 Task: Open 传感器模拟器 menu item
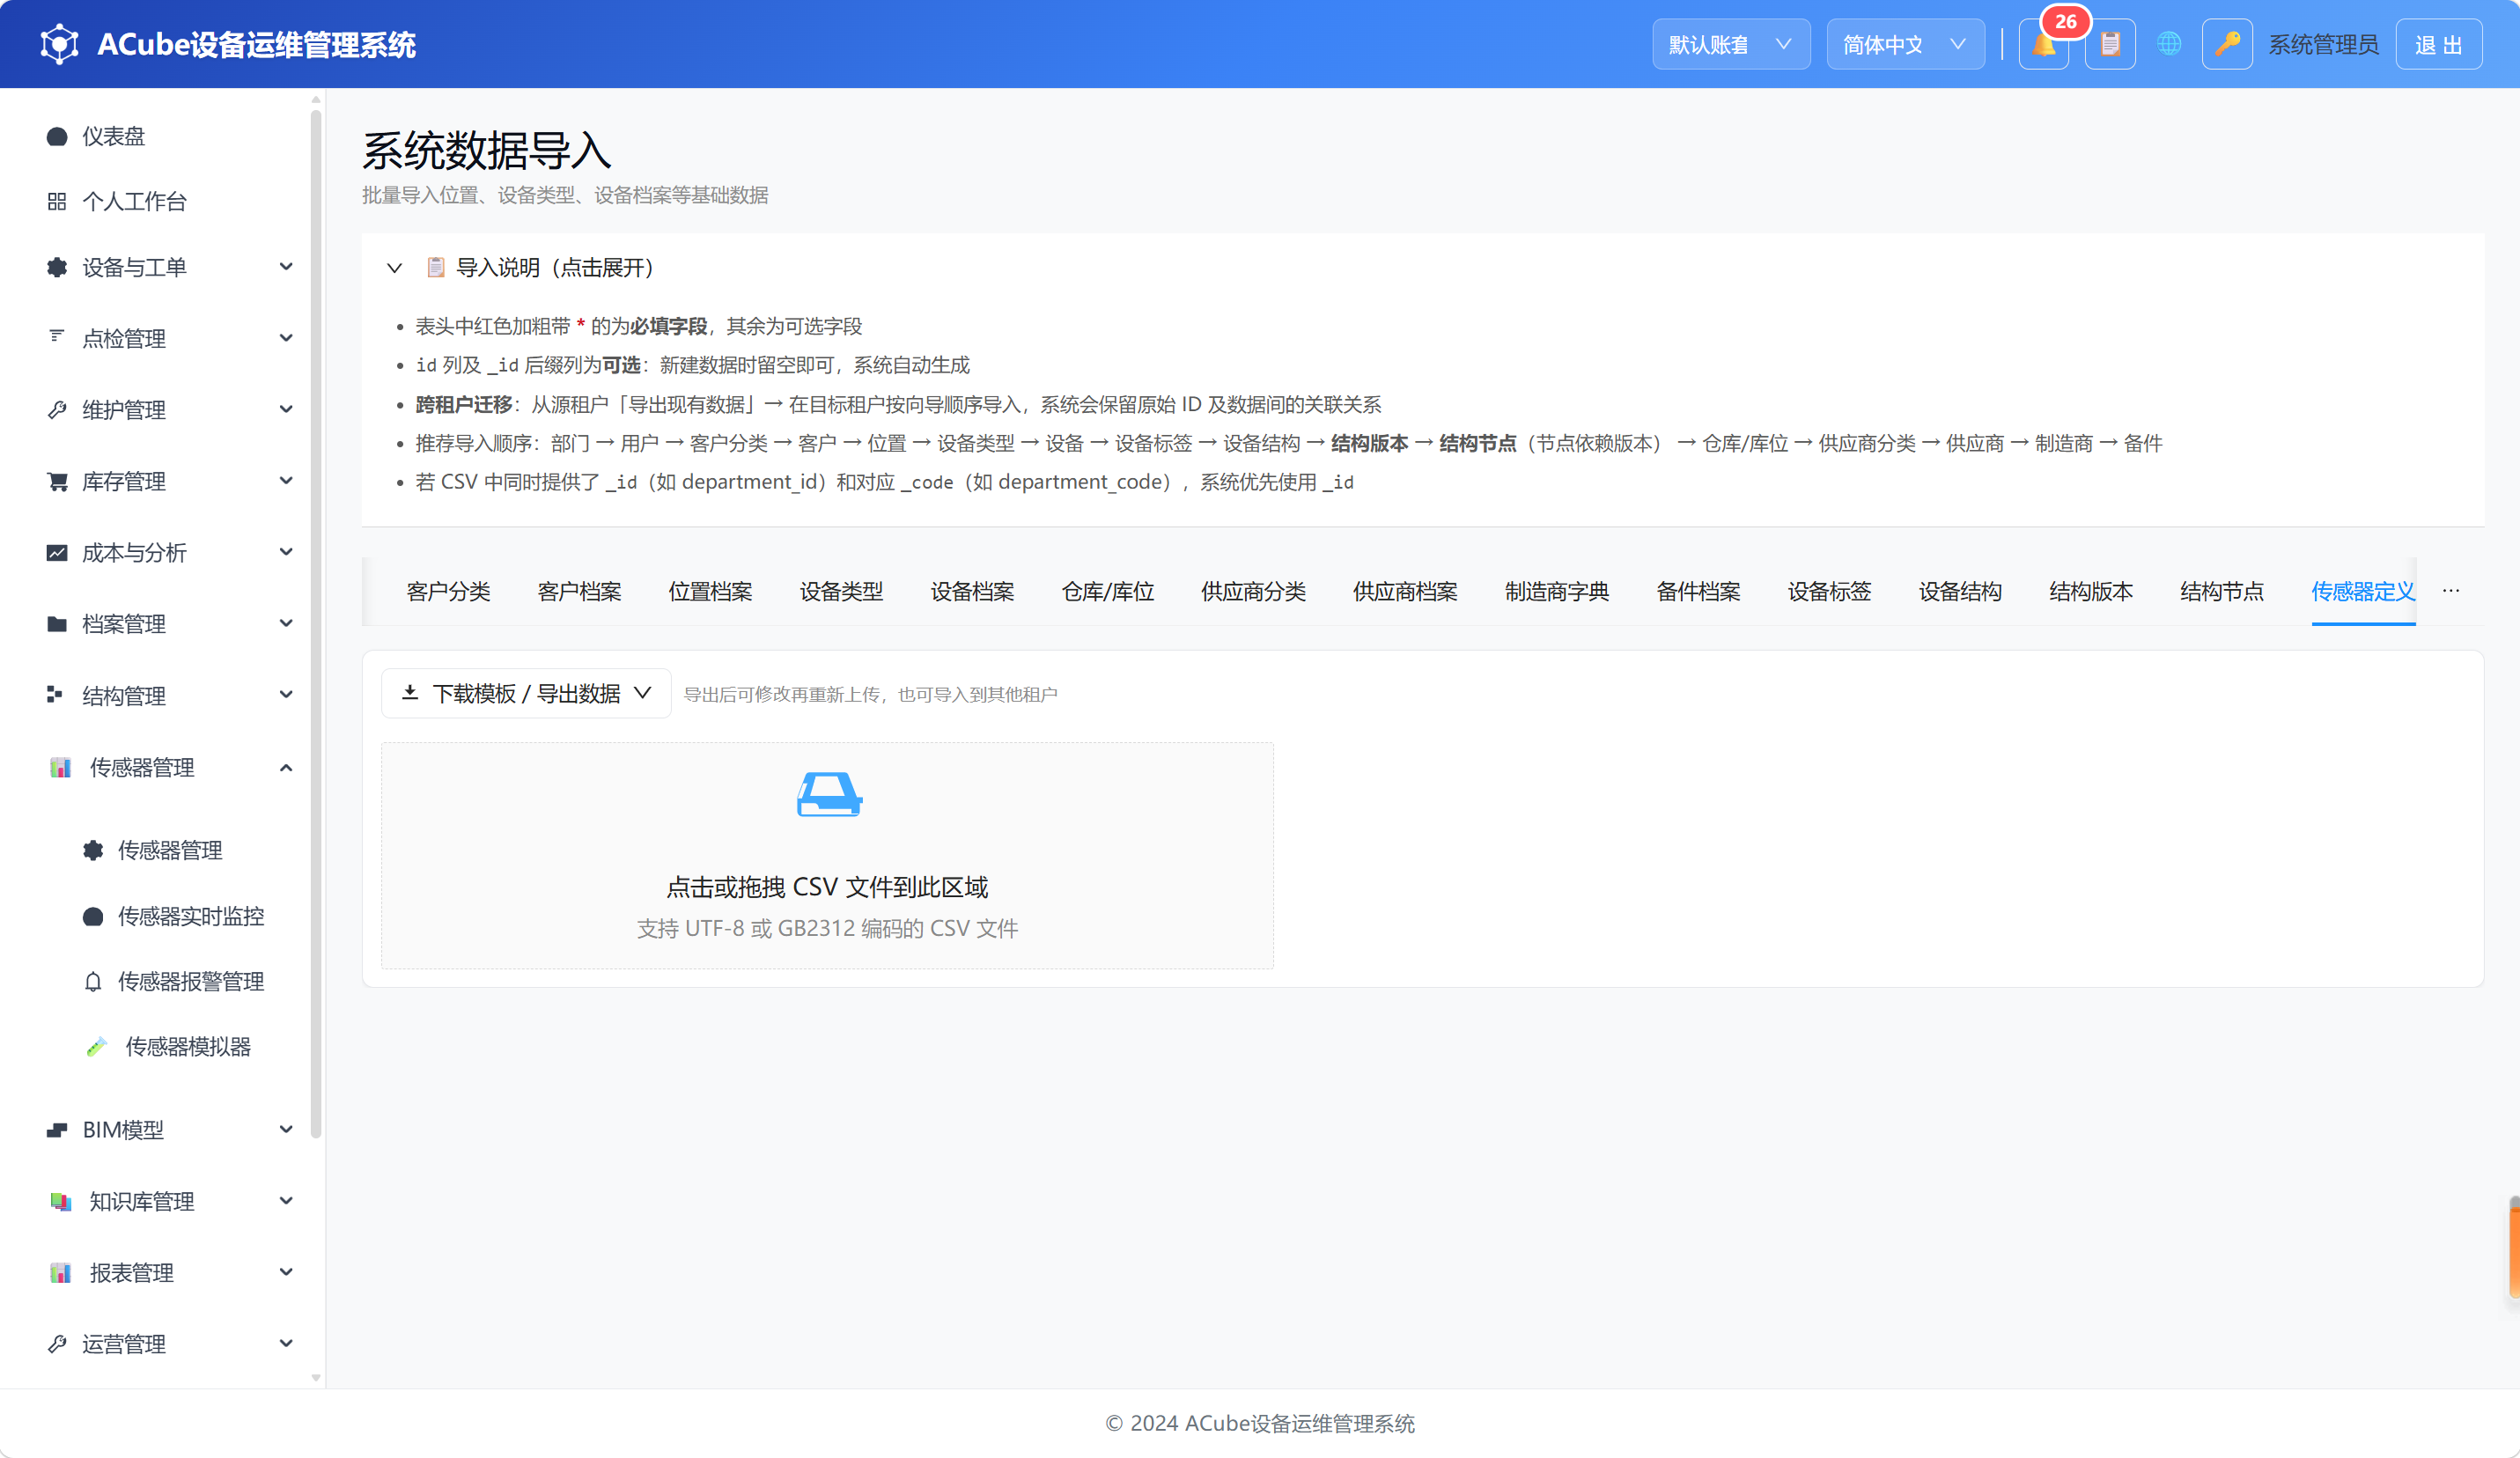(x=188, y=1047)
